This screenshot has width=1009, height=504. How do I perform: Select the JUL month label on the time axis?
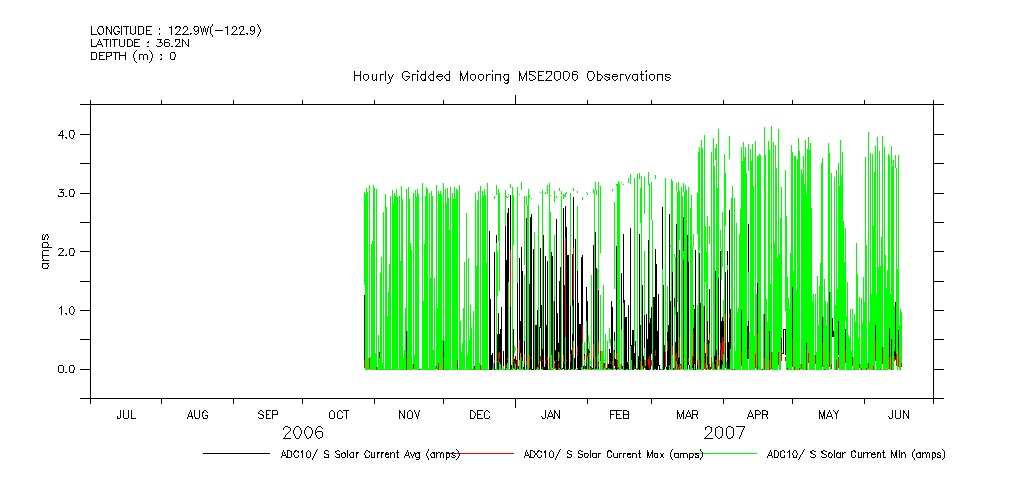pos(127,414)
